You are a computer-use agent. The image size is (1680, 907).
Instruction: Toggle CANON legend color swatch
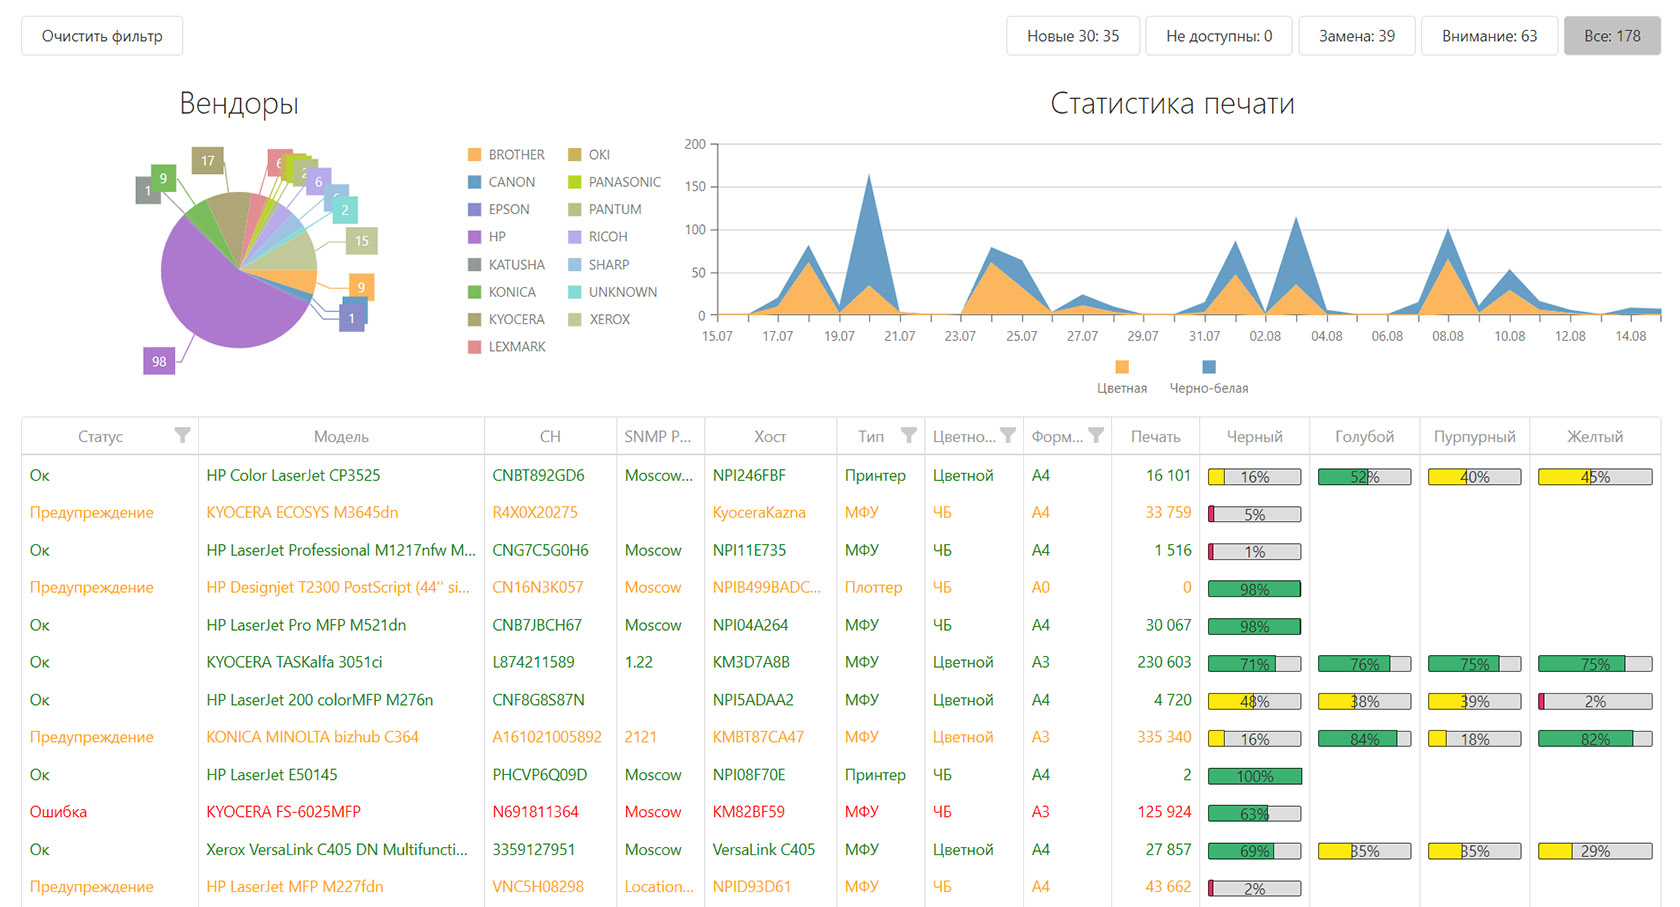[x=475, y=182]
